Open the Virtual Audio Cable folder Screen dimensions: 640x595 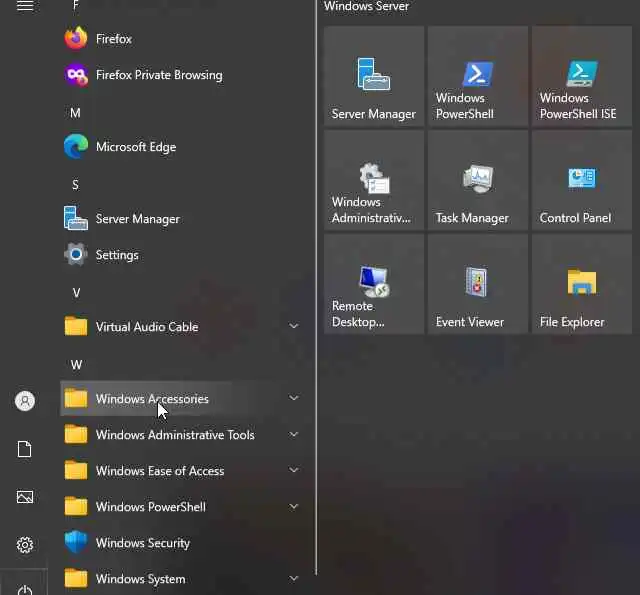click(180, 327)
